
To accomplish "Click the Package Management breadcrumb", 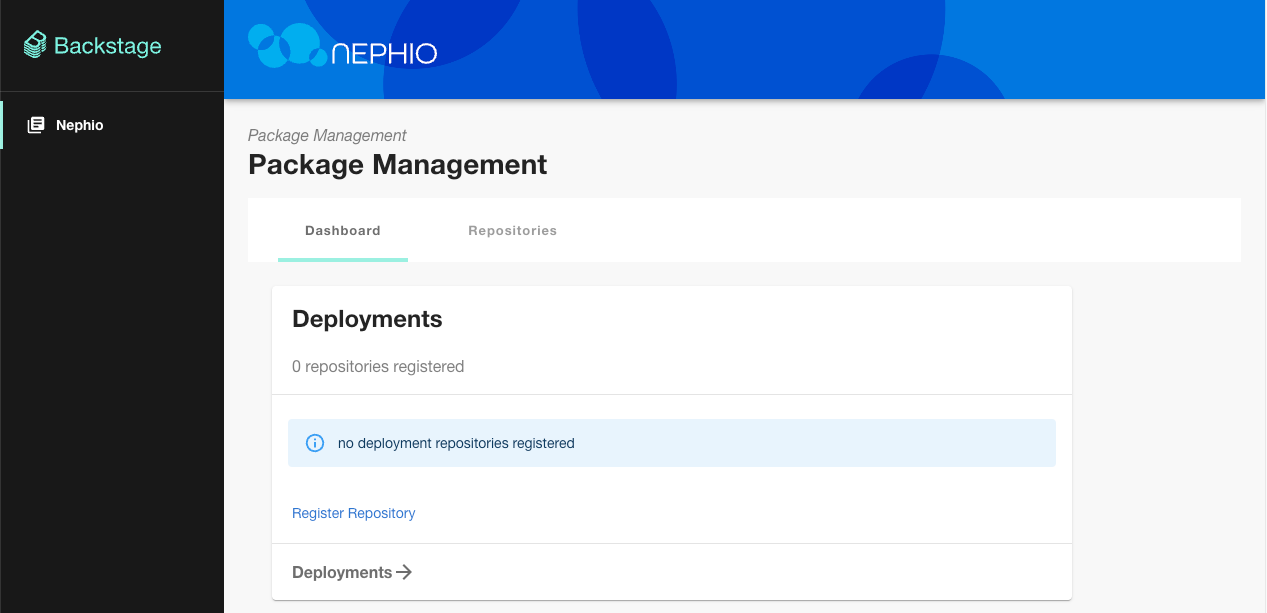I will pyautogui.click(x=326, y=135).
